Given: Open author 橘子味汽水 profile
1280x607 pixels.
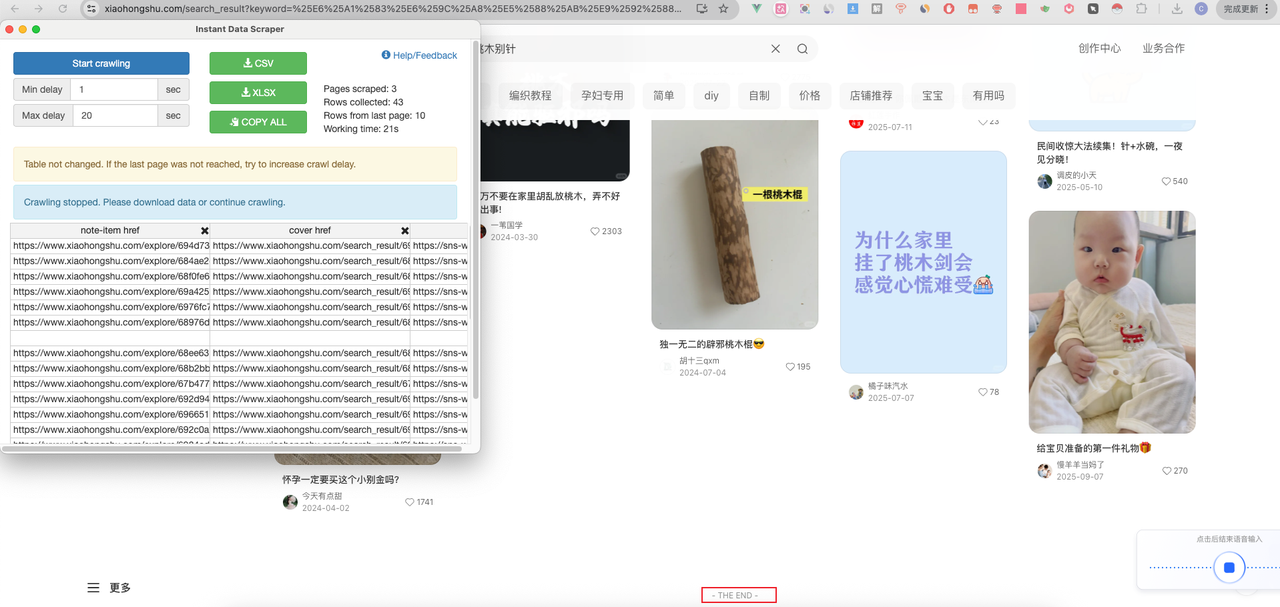Looking at the screenshot, I should pyautogui.click(x=888, y=386).
